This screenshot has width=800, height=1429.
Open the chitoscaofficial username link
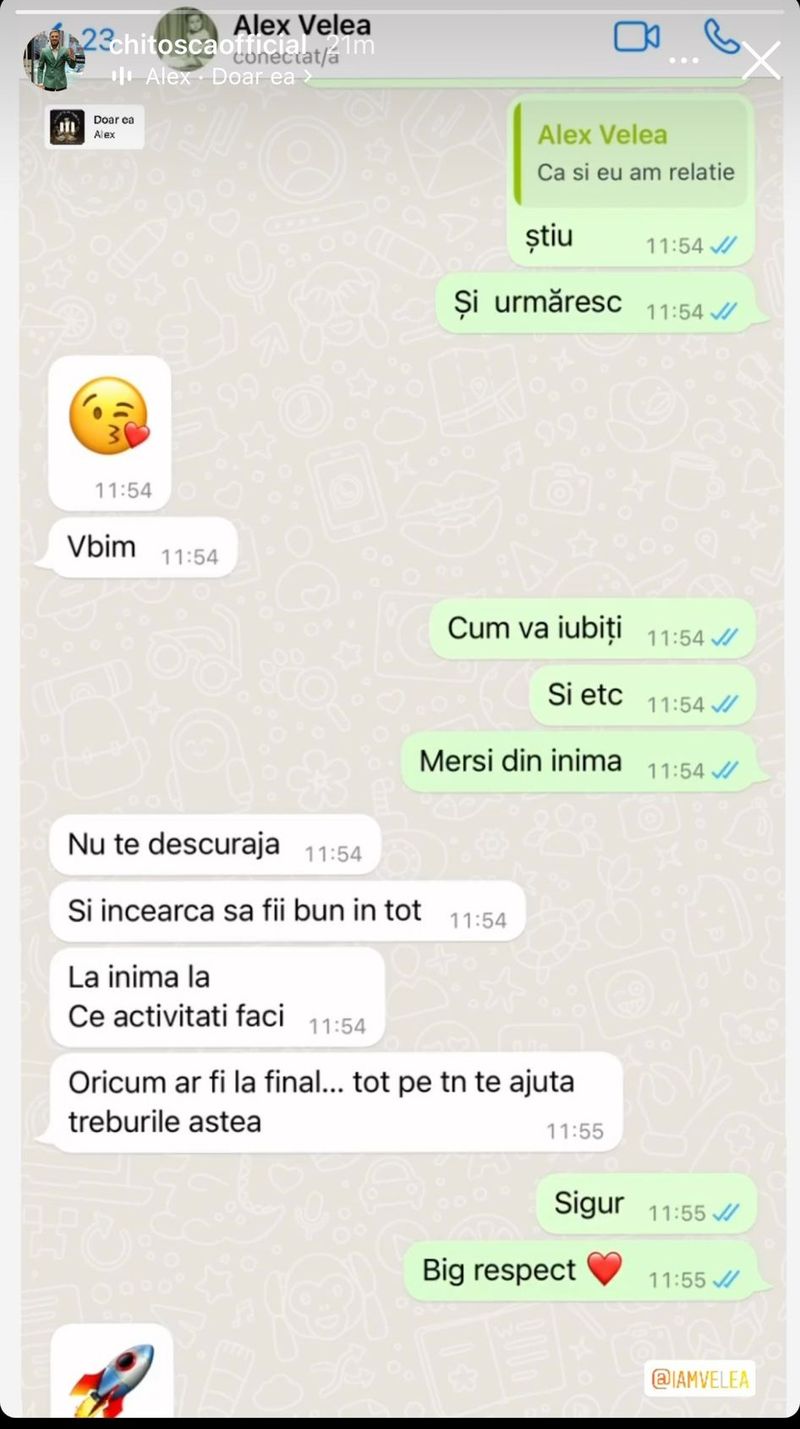pyautogui.click(x=207, y=45)
